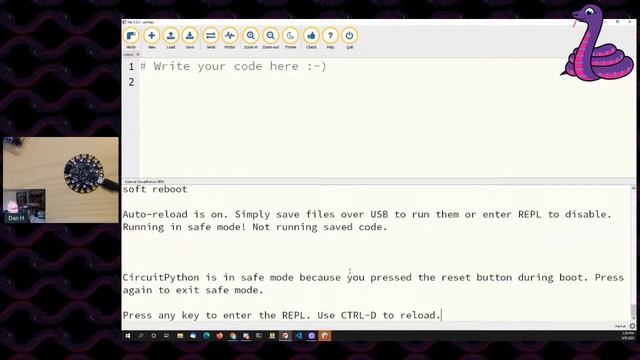Click the Load file toolbar icon
This screenshot has width=640, height=360.
tap(171, 38)
